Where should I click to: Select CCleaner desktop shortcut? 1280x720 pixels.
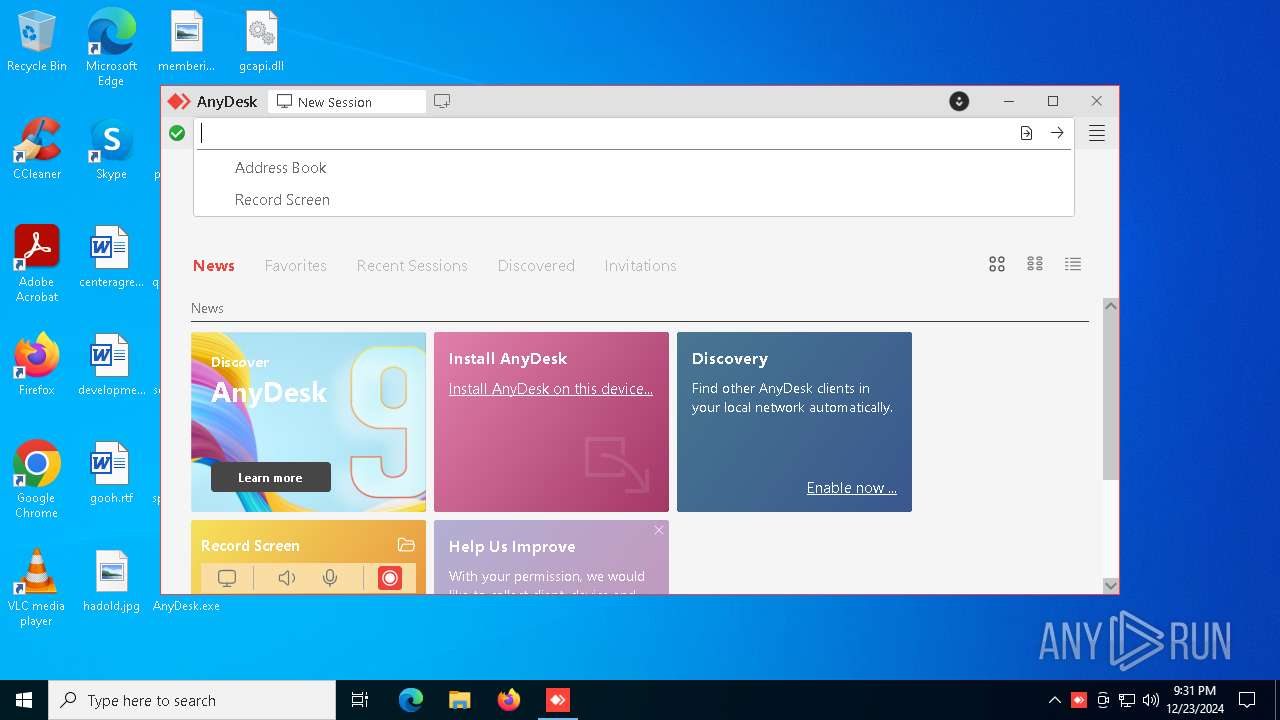37,149
